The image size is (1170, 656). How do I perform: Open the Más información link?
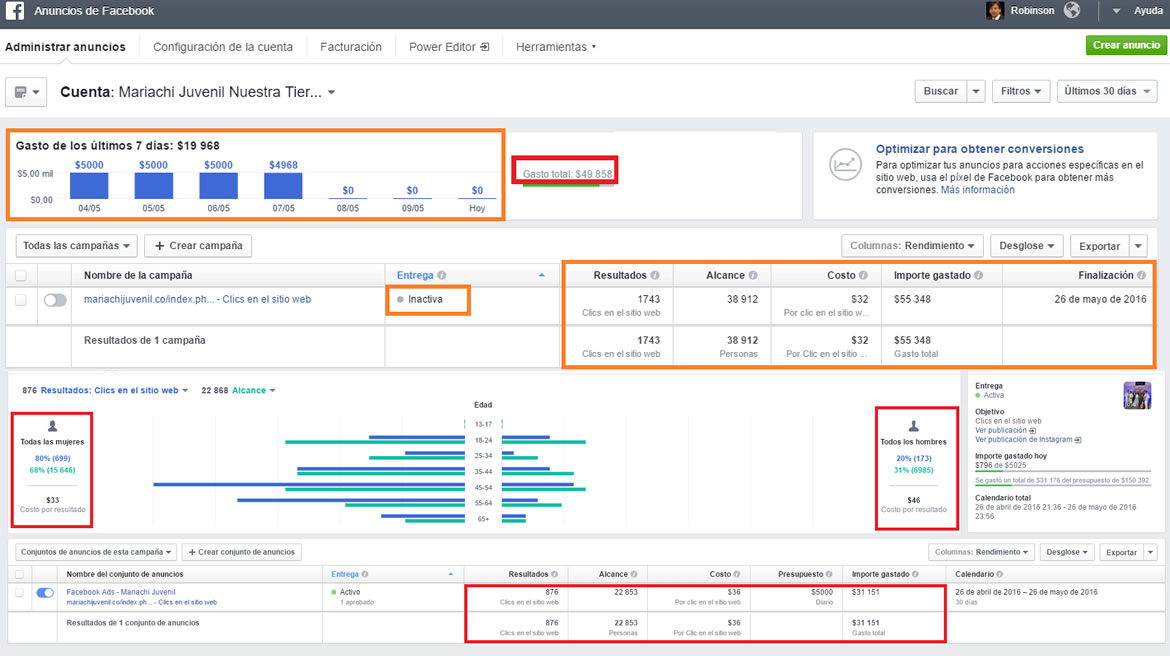coord(977,190)
